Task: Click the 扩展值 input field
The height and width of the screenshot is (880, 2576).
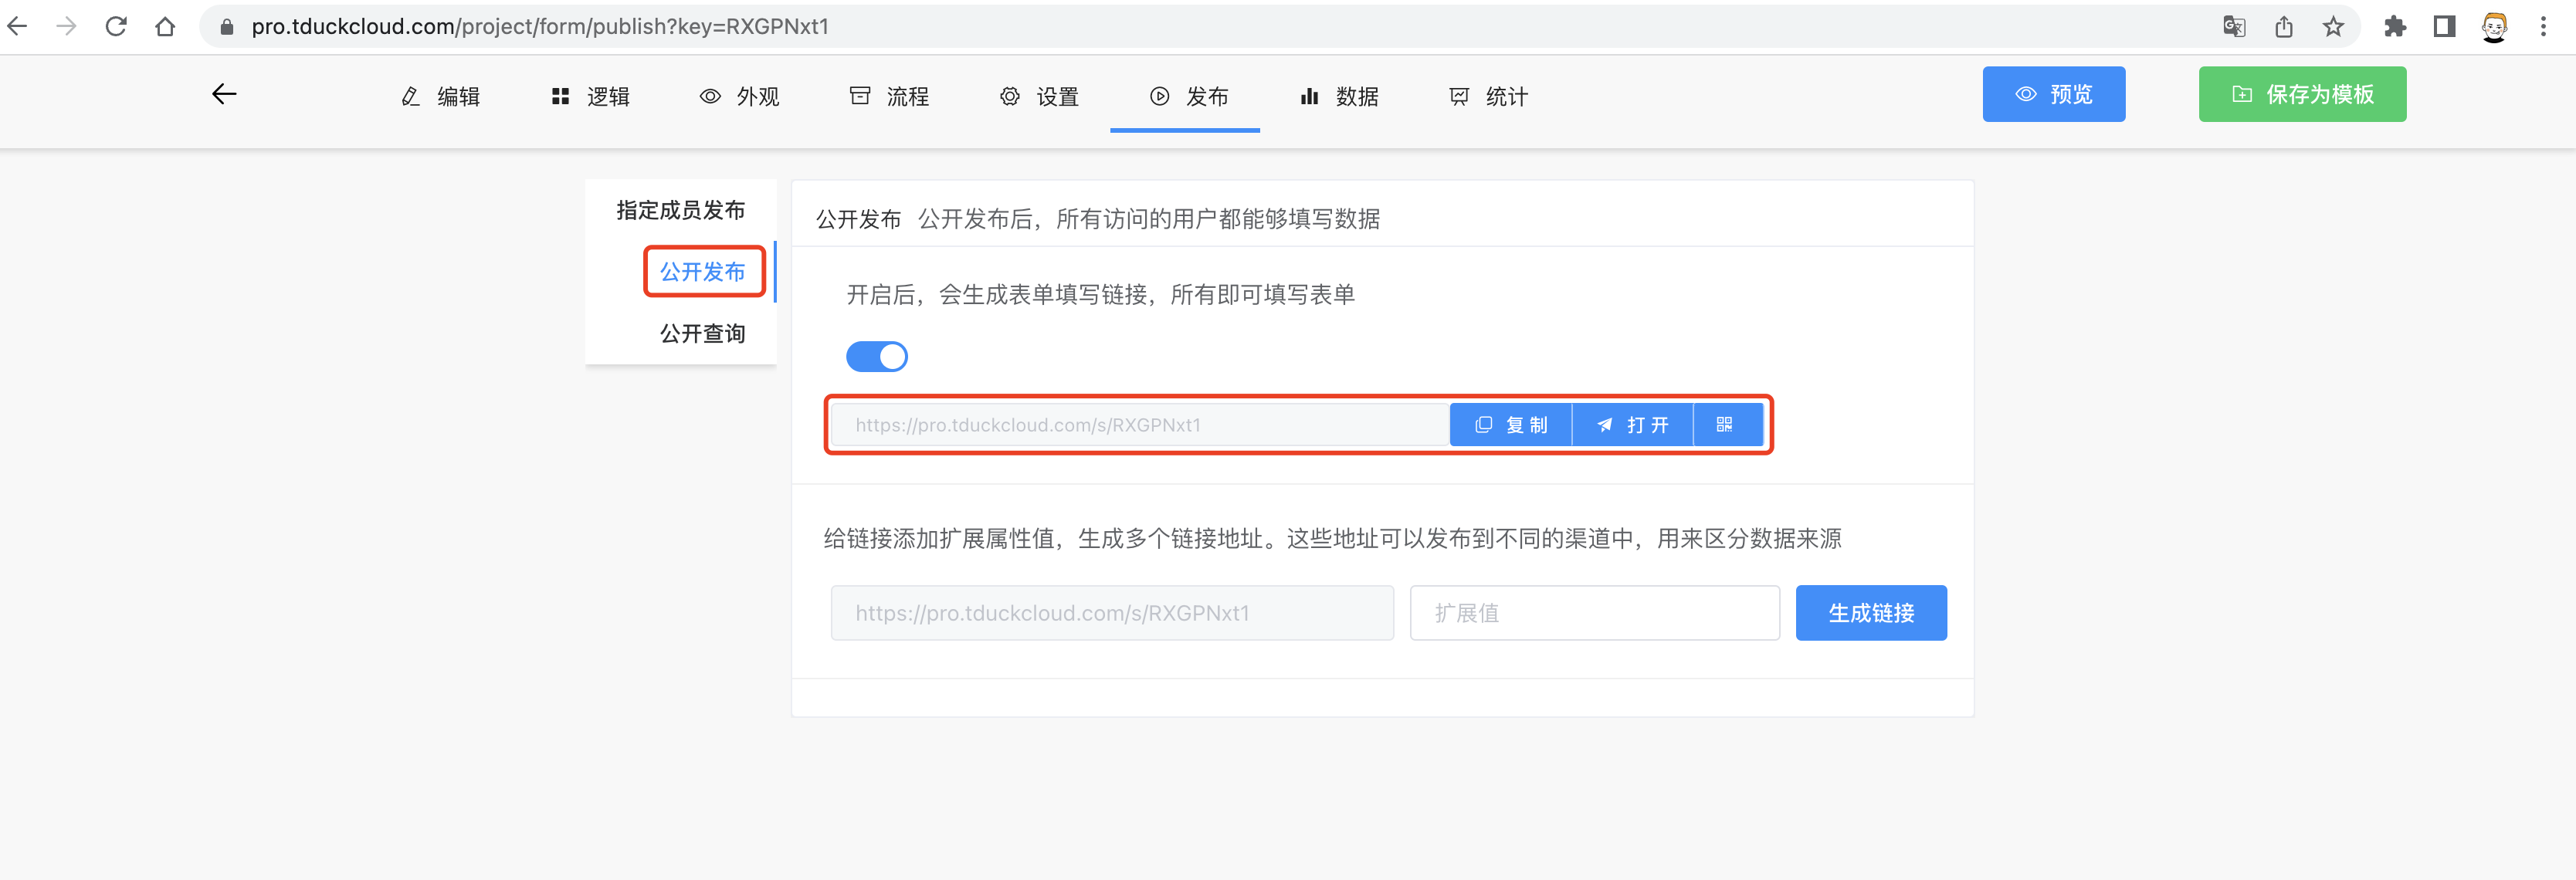Action: point(1594,613)
